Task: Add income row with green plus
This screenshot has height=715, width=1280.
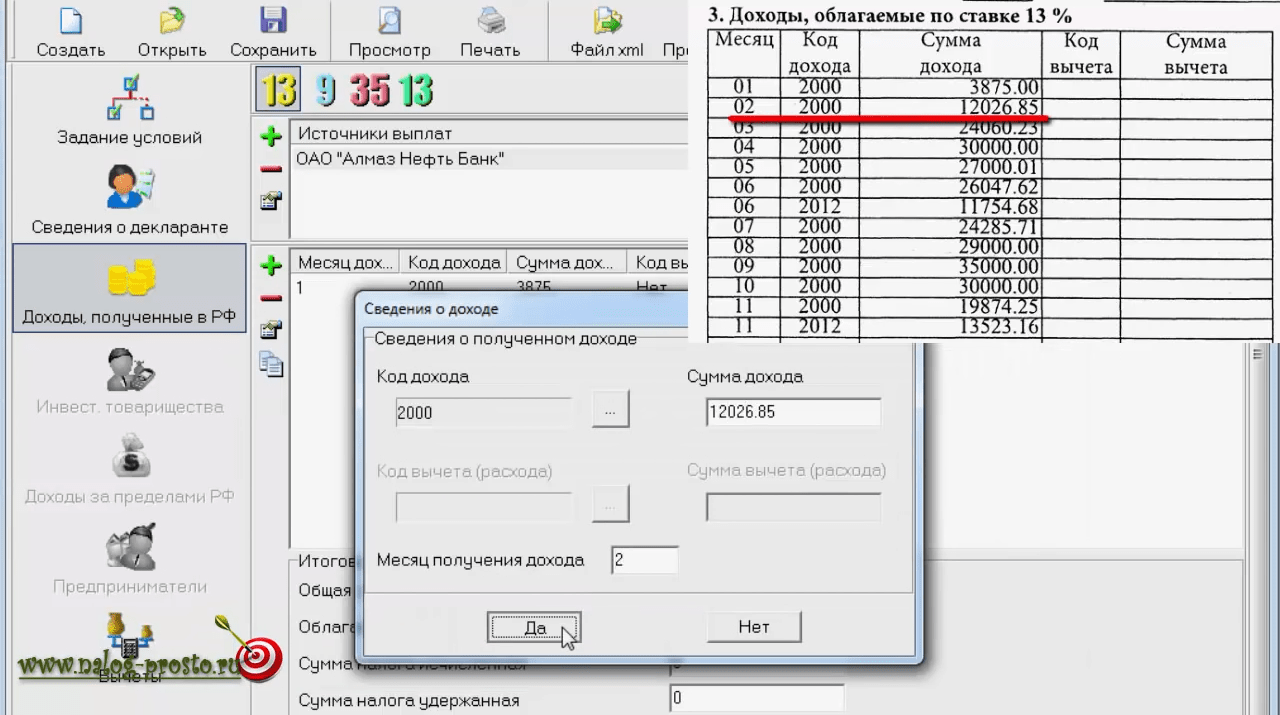Action: coord(270,265)
